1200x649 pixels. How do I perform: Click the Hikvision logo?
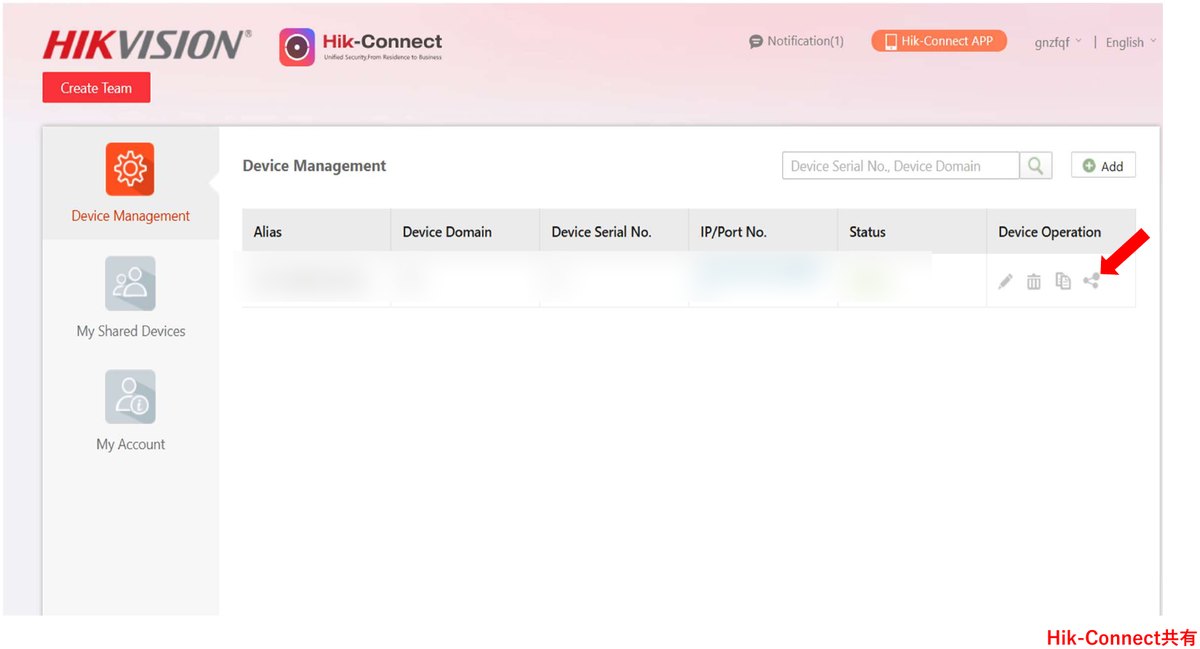[146, 45]
